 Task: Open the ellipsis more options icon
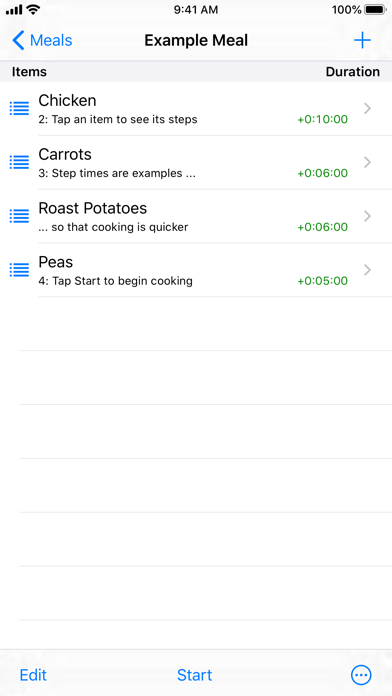361,675
